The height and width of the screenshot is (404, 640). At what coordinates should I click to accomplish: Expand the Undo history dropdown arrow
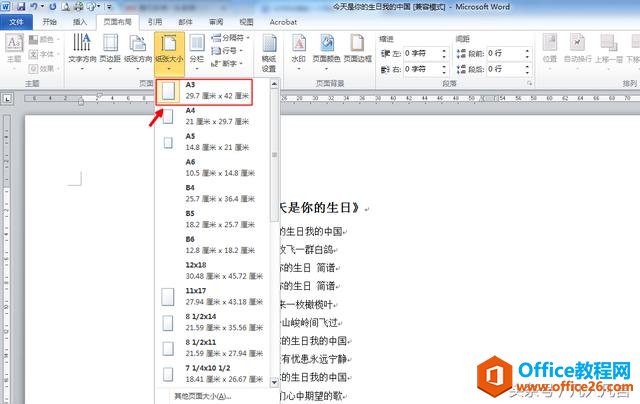42,7
